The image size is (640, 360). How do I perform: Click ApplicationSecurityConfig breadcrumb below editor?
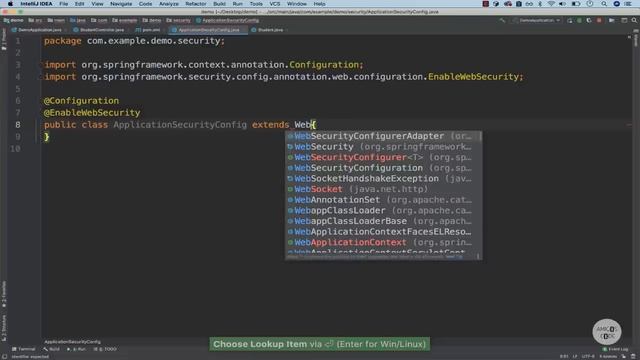click(x=72, y=342)
